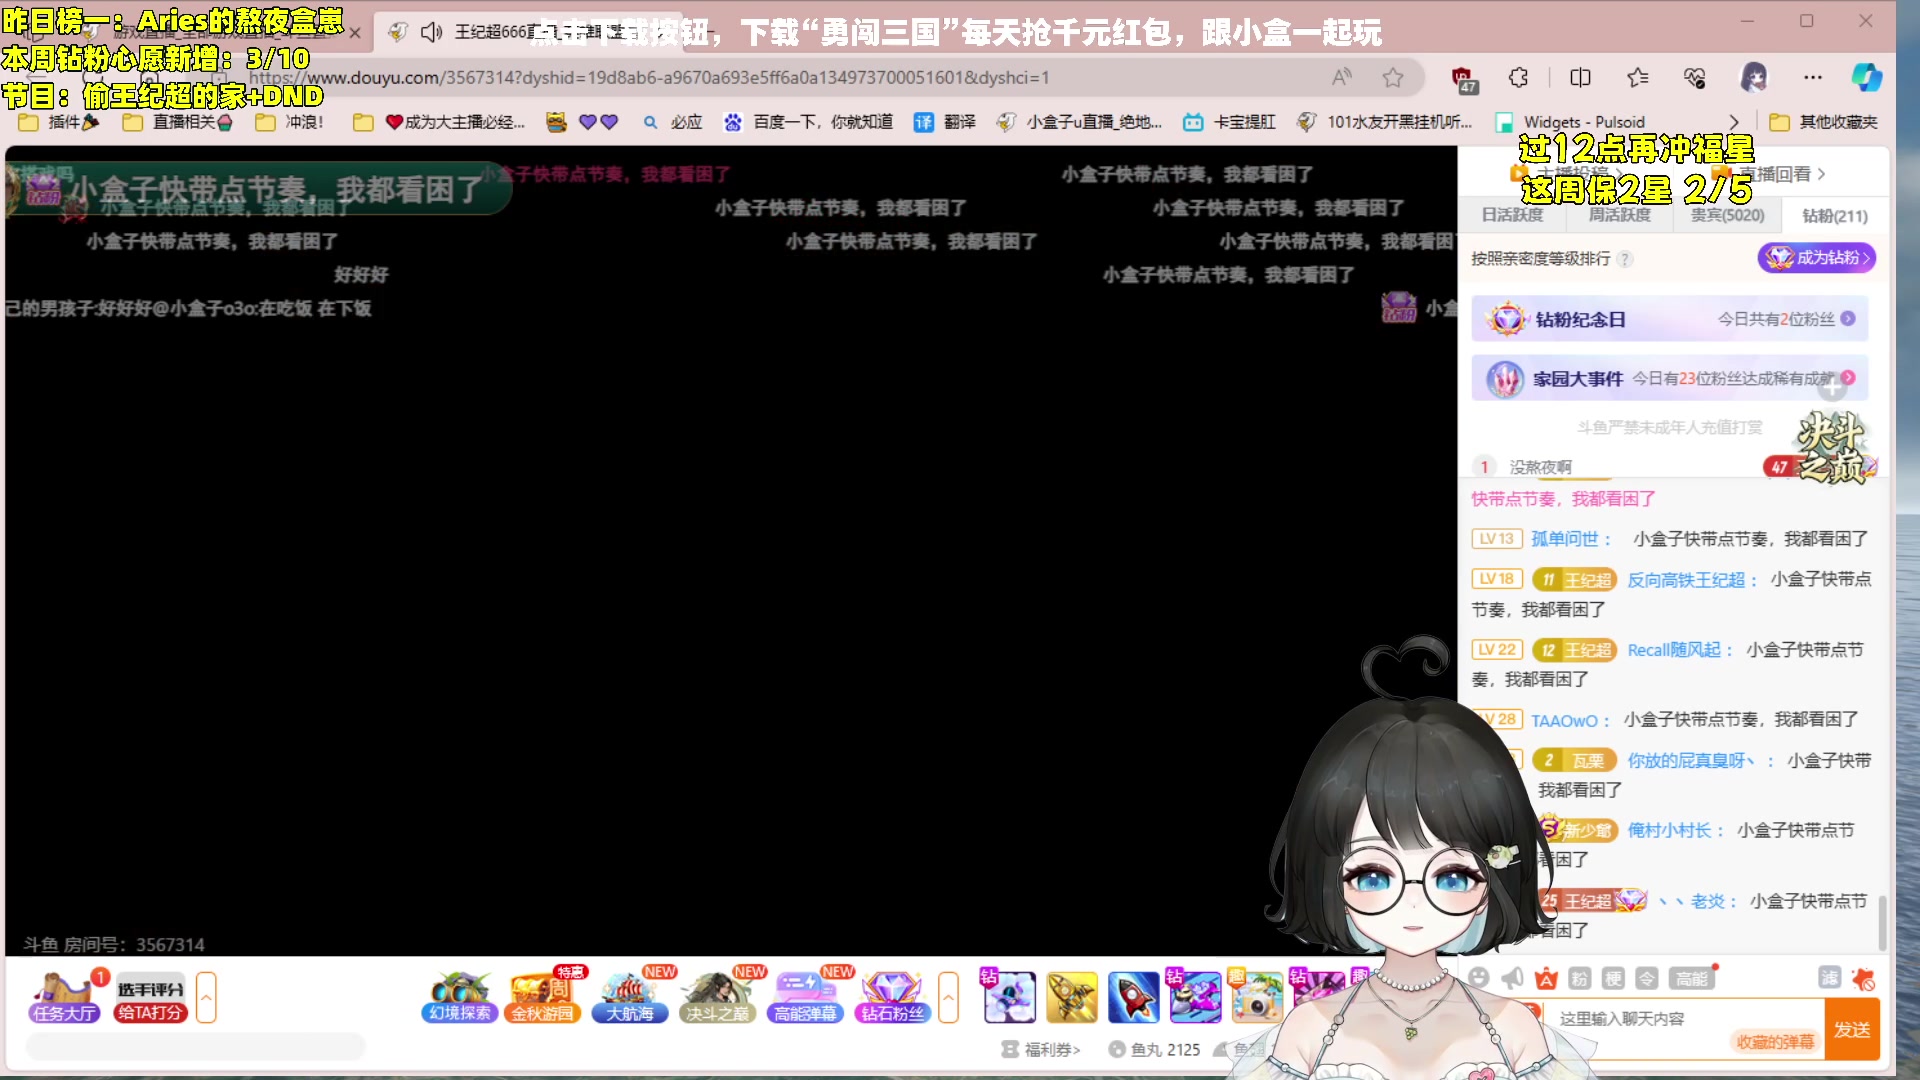1920x1080 pixels.
Task: Click inside the chat input field
Action: [x=1680, y=1018]
